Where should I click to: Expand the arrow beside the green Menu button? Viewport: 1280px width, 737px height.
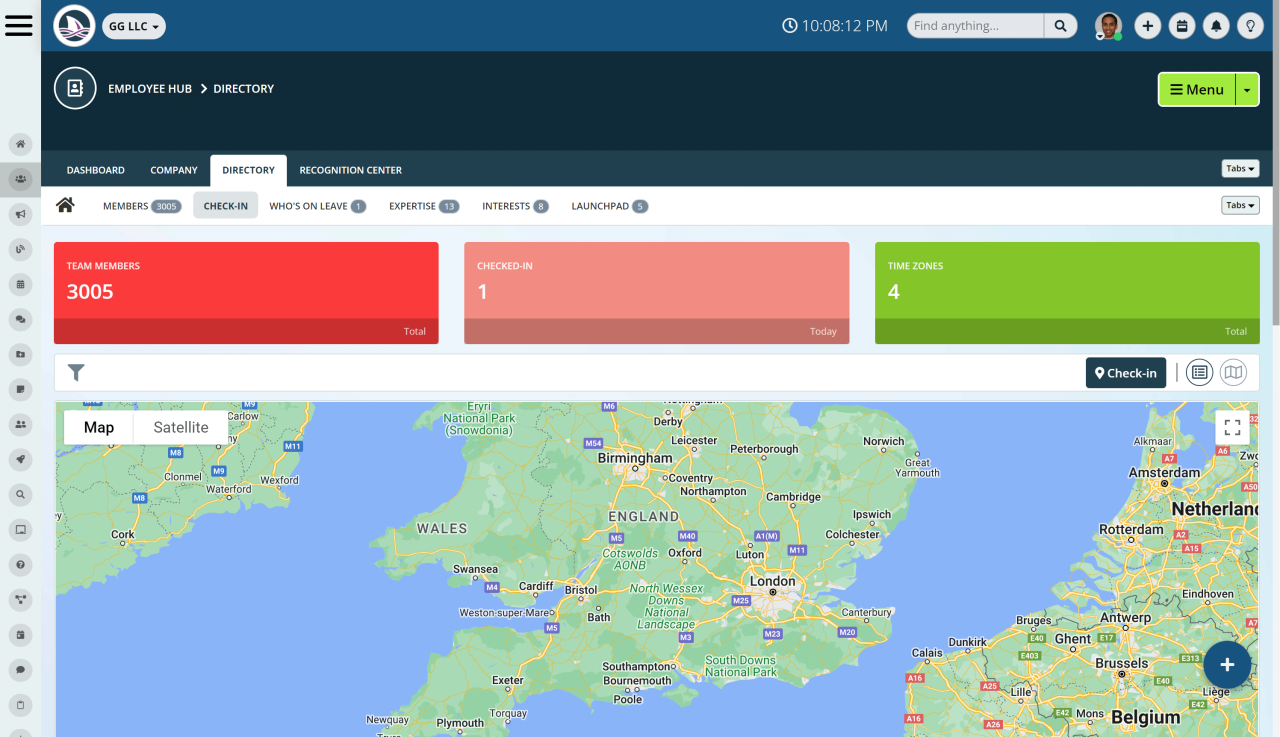pos(1246,89)
